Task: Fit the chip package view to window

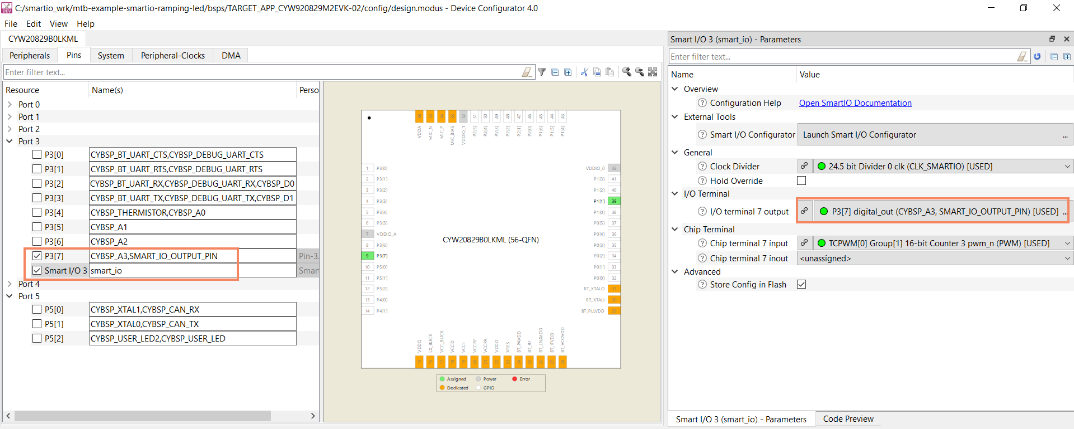Action: click(x=652, y=71)
